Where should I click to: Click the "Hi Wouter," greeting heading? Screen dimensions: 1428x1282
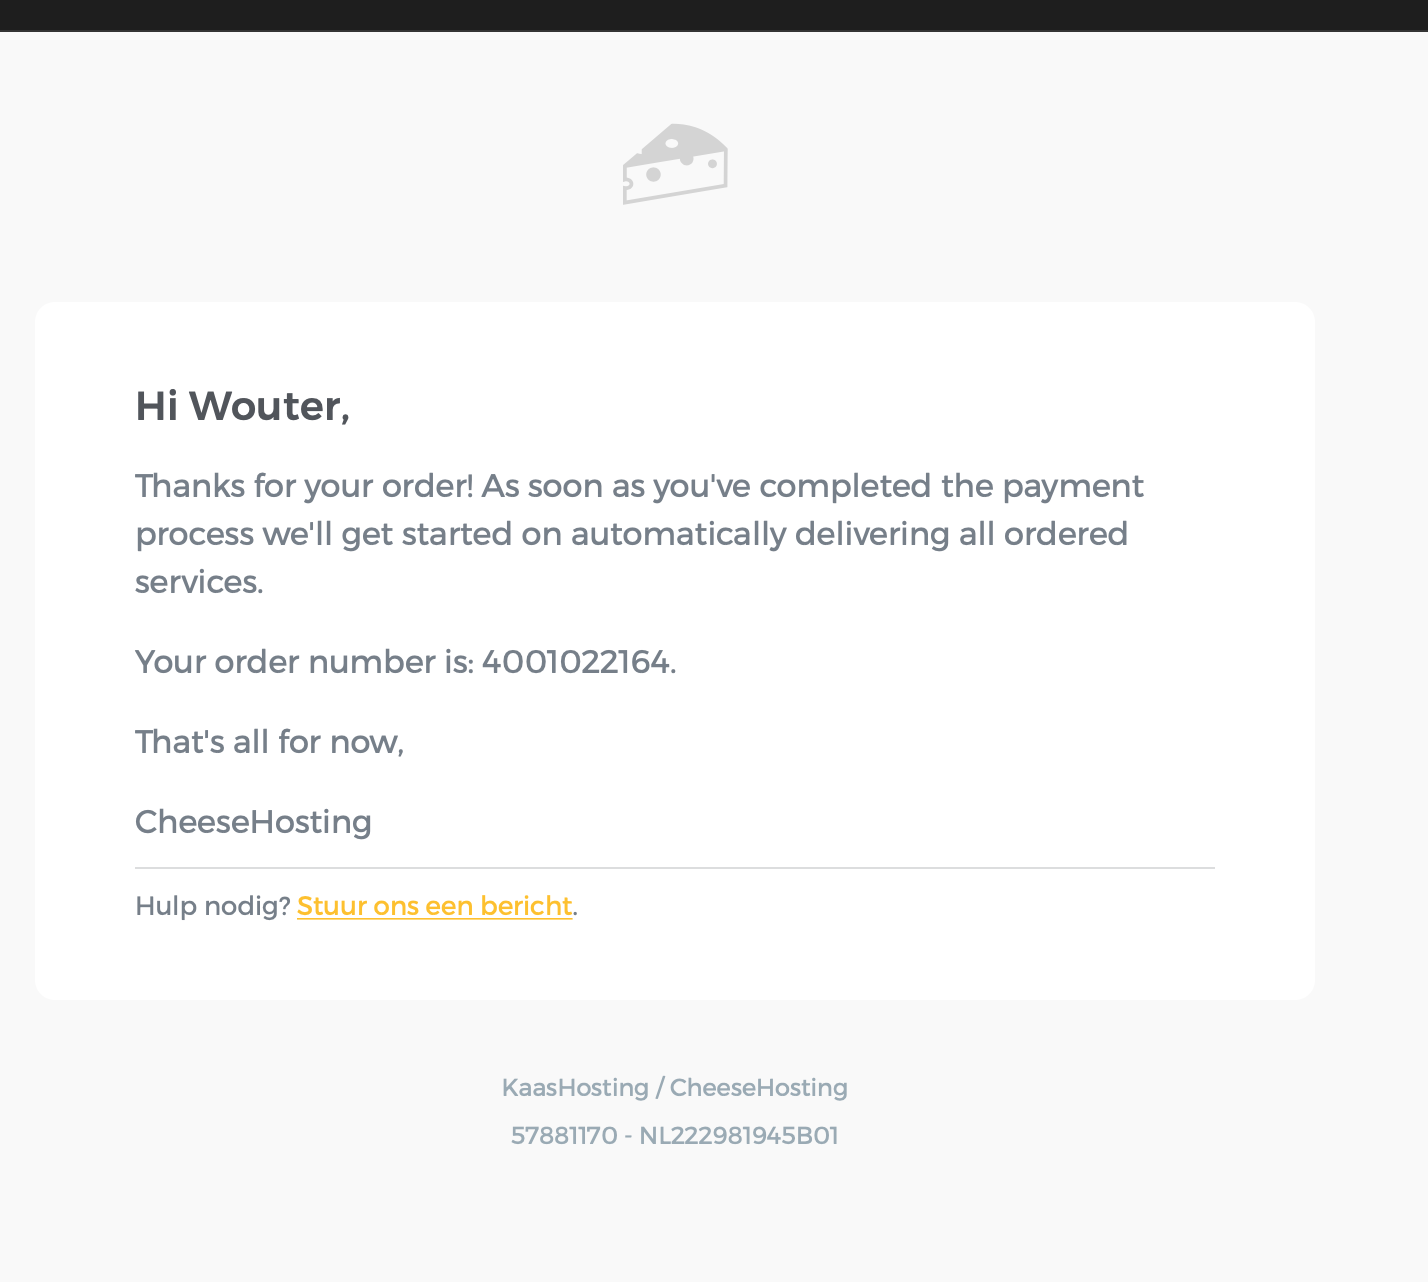tap(242, 406)
